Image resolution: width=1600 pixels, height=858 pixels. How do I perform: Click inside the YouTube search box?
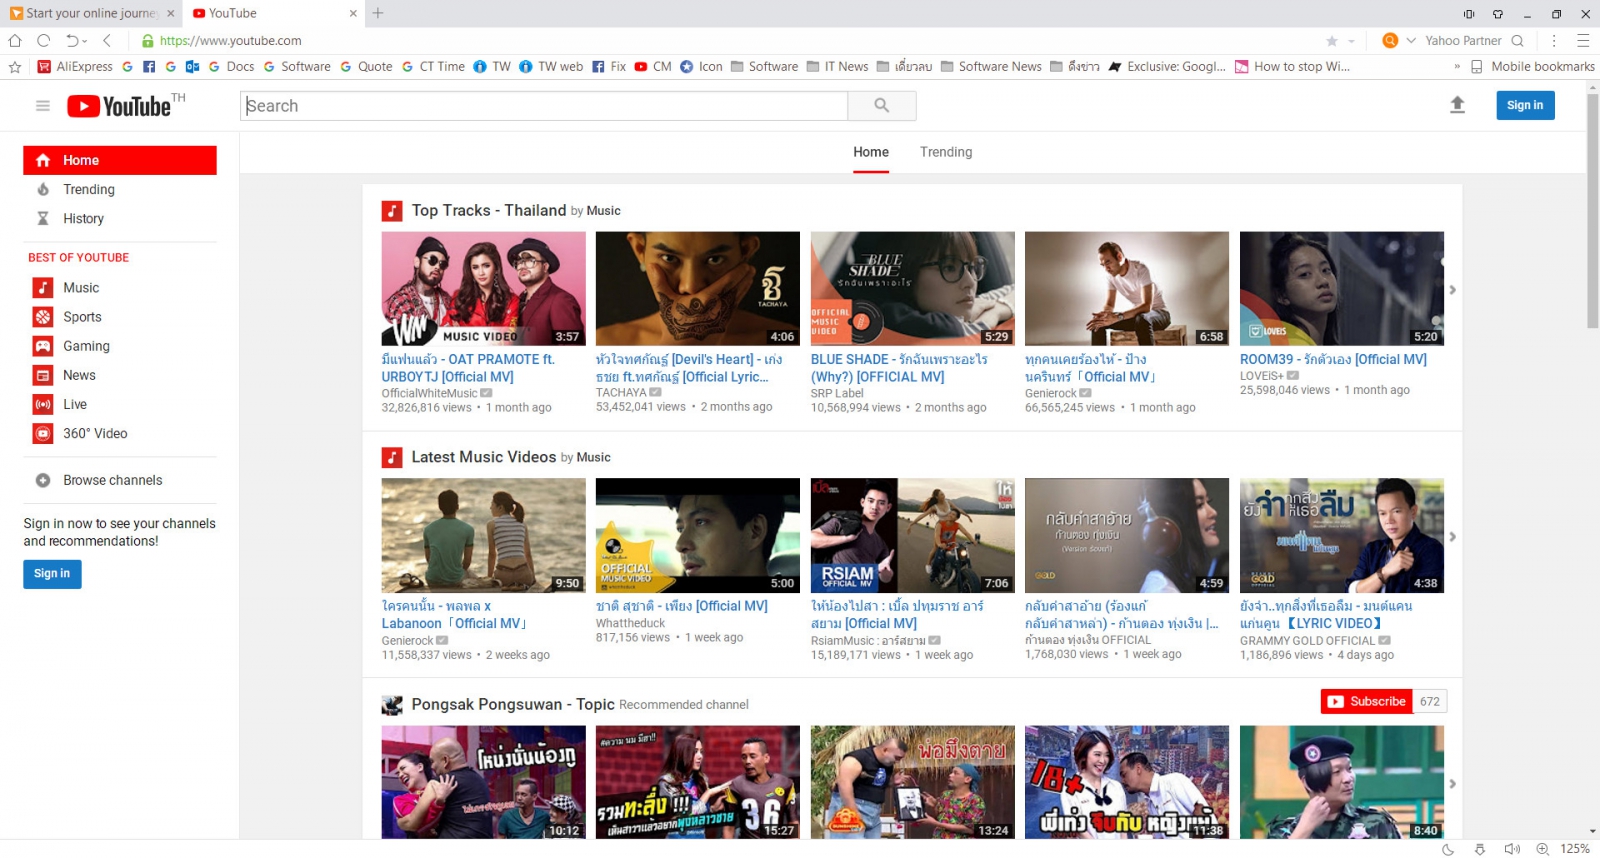tap(544, 106)
